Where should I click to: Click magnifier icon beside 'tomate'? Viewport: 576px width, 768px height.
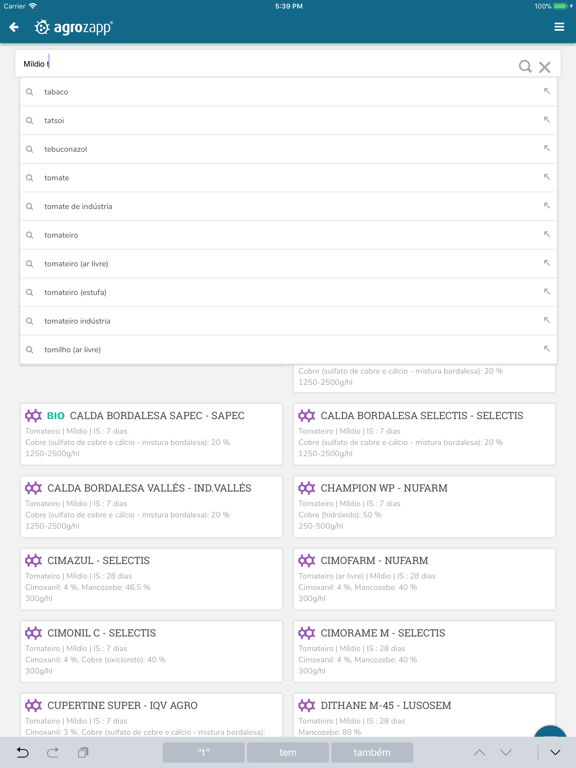tap(30, 178)
